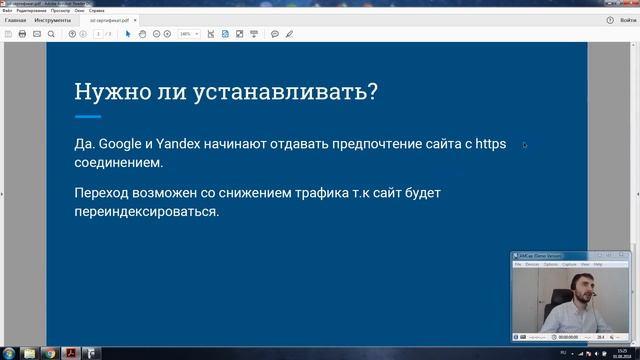
Task: Open the Файл menu
Action: (x=7, y=11)
